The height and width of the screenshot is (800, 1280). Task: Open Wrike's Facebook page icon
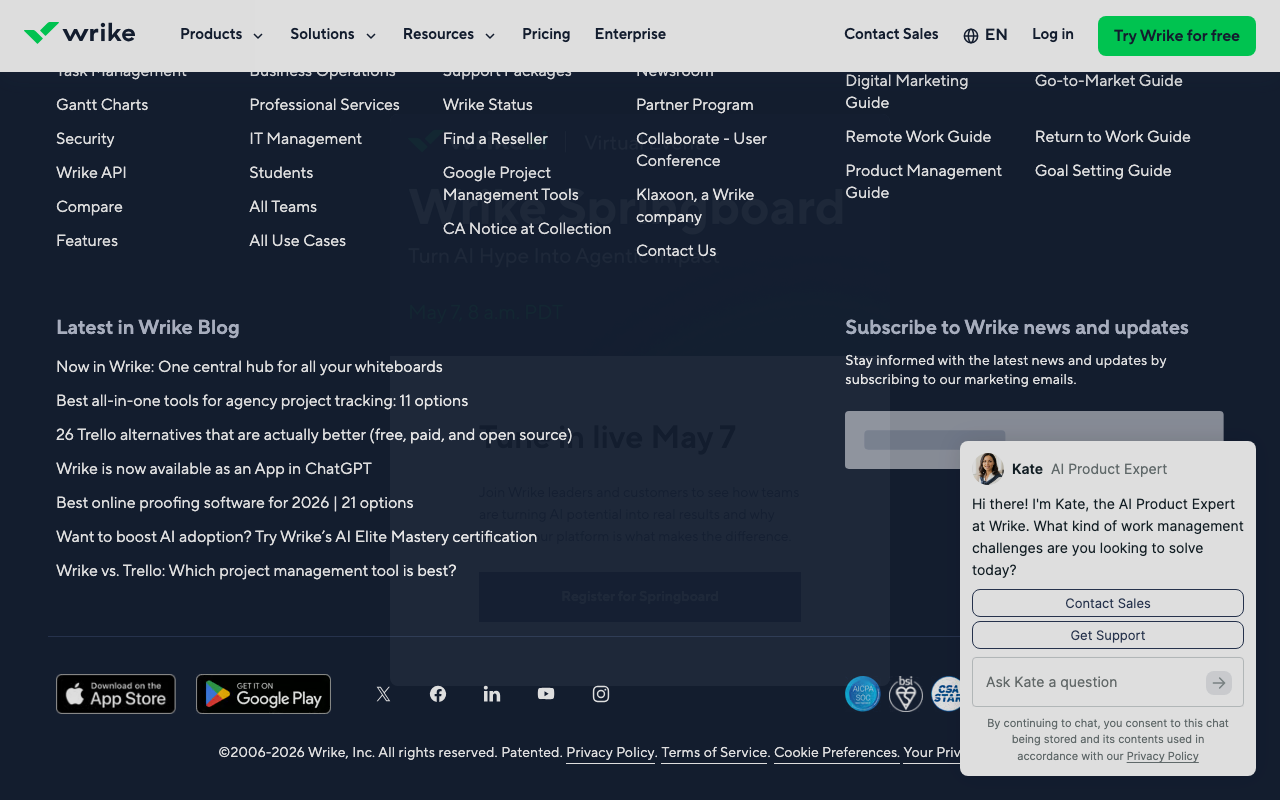click(x=438, y=694)
